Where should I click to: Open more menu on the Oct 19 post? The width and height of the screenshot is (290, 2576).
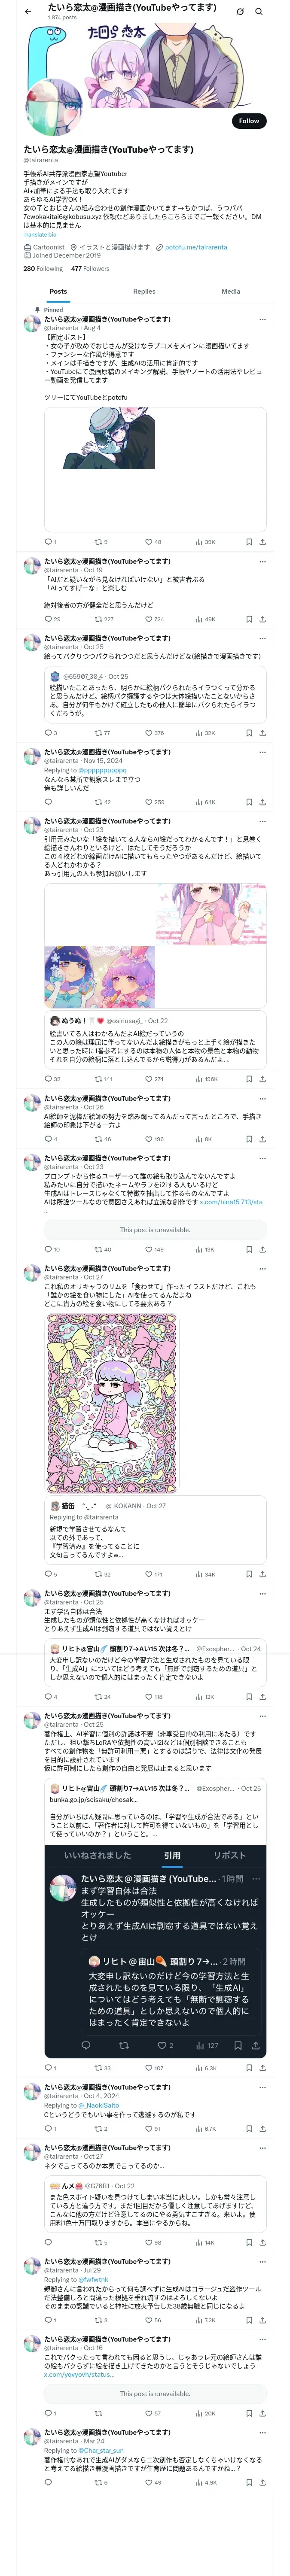point(262,561)
